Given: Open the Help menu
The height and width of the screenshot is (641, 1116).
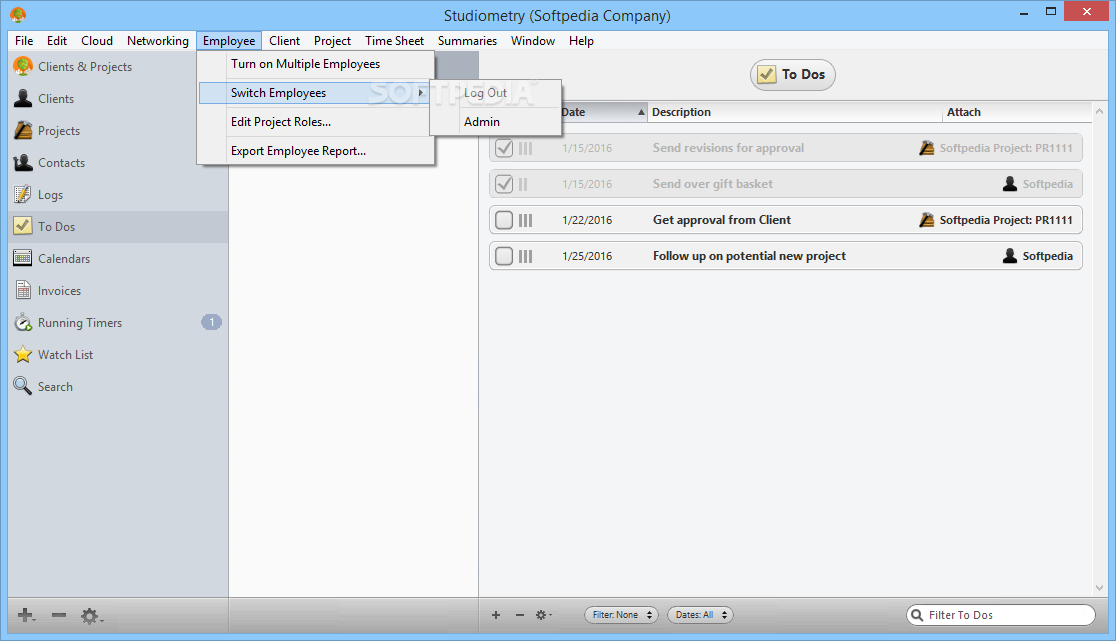Looking at the screenshot, I should pos(581,41).
